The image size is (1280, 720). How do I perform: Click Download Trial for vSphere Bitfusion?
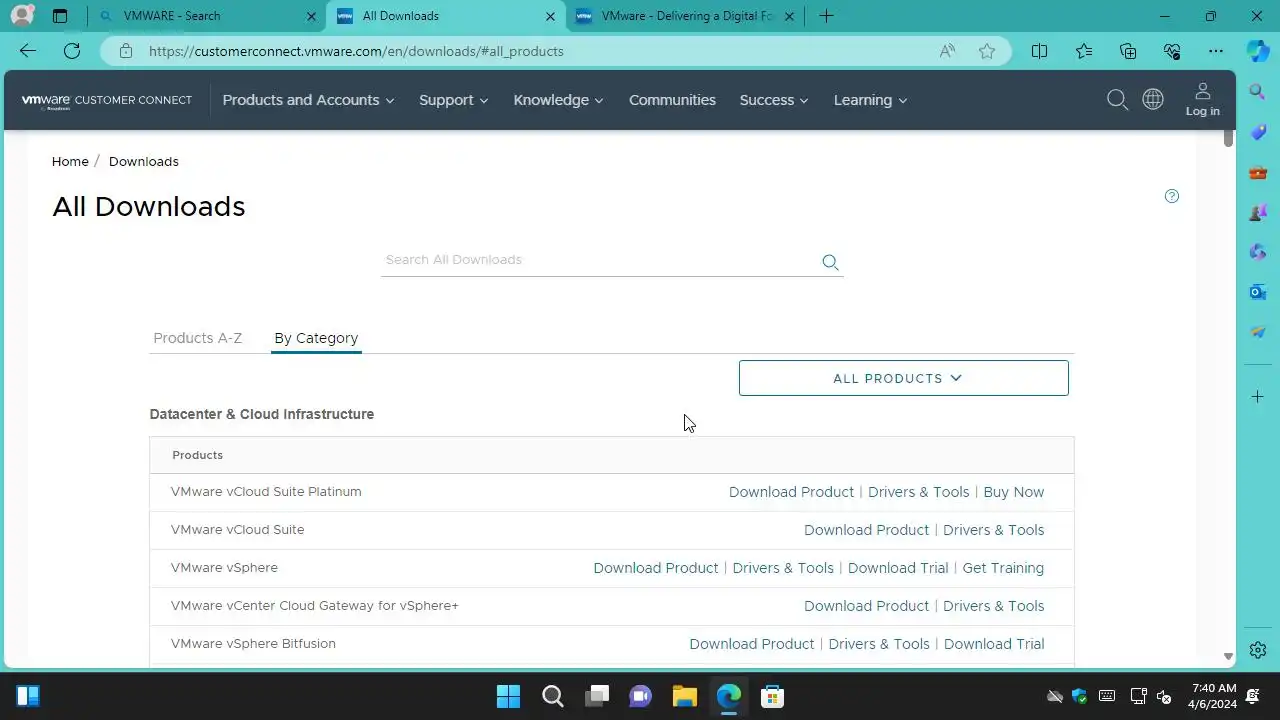994,644
